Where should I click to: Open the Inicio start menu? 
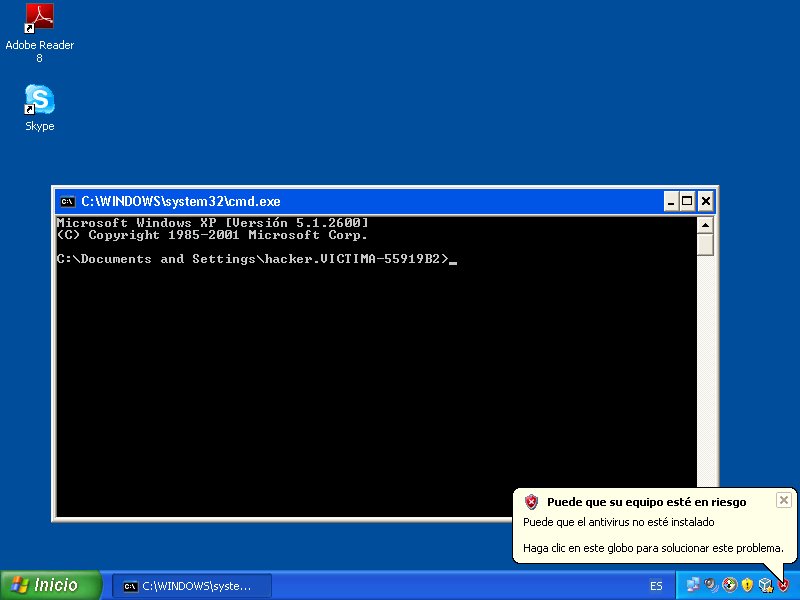[x=51, y=585]
